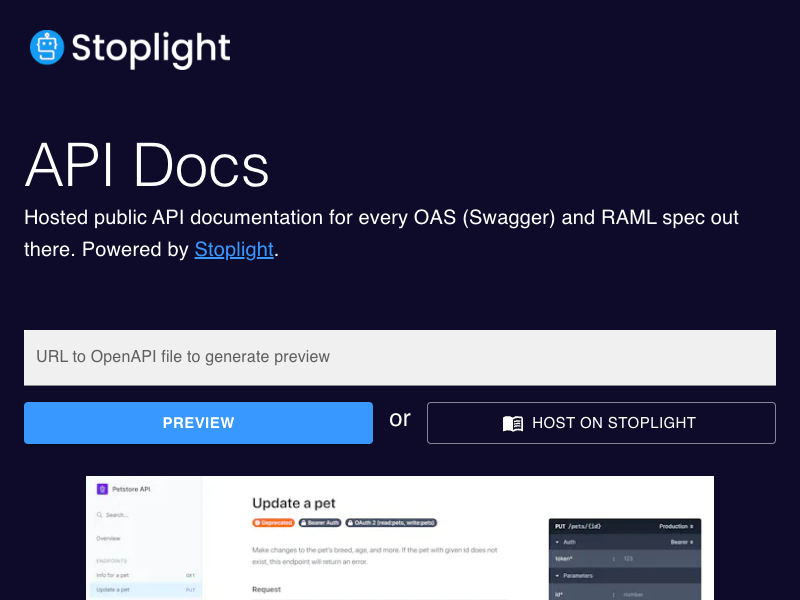This screenshot has width=800, height=600.
Task: Collapse the Parameters section in the preview panel
Action: [x=574, y=576]
